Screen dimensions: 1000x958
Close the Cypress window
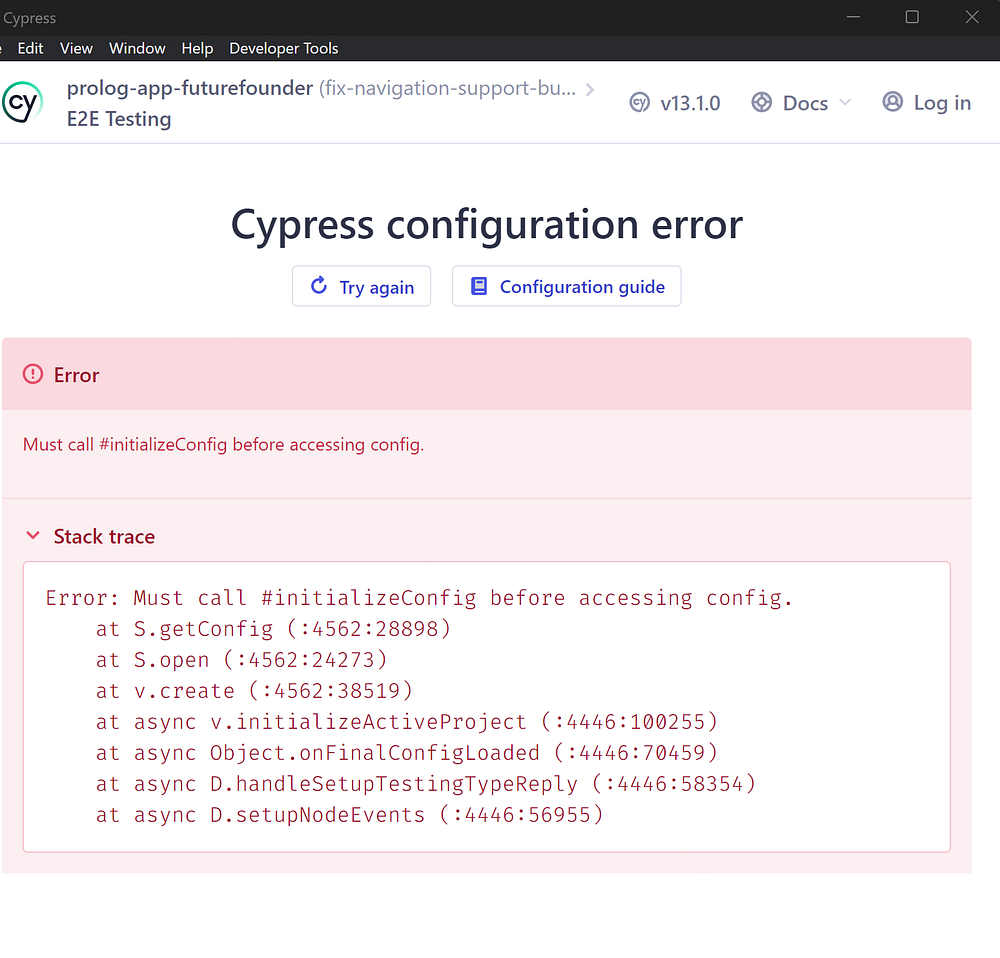click(x=972, y=17)
